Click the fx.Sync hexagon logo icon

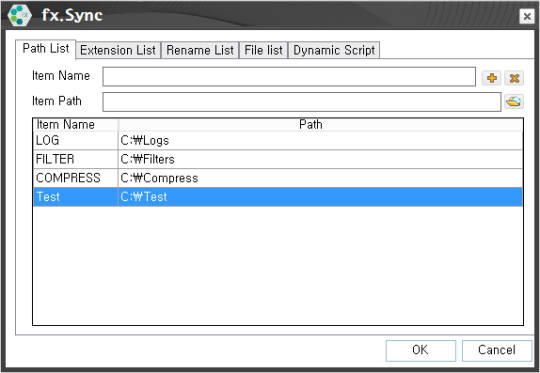(x=19, y=15)
